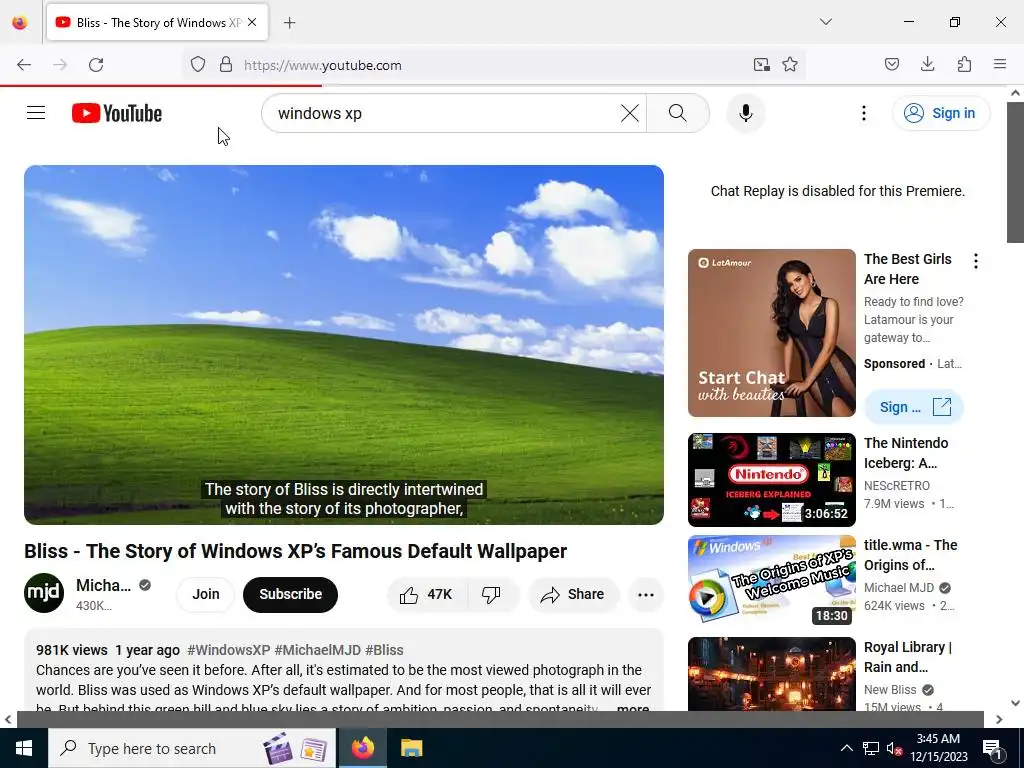Open picture-in-picture from the address bar
This screenshot has height=768, width=1024.
[x=761, y=65]
